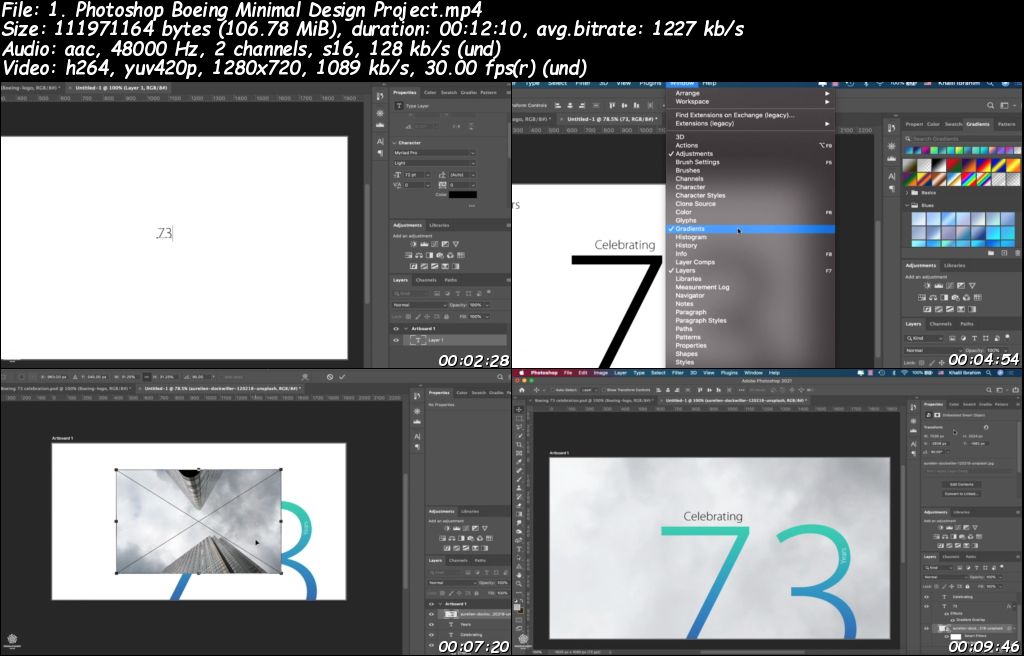
Task: Toggle Gradient Overlay effect visibility in 09:46 frame
Action: tap(952, 620)
